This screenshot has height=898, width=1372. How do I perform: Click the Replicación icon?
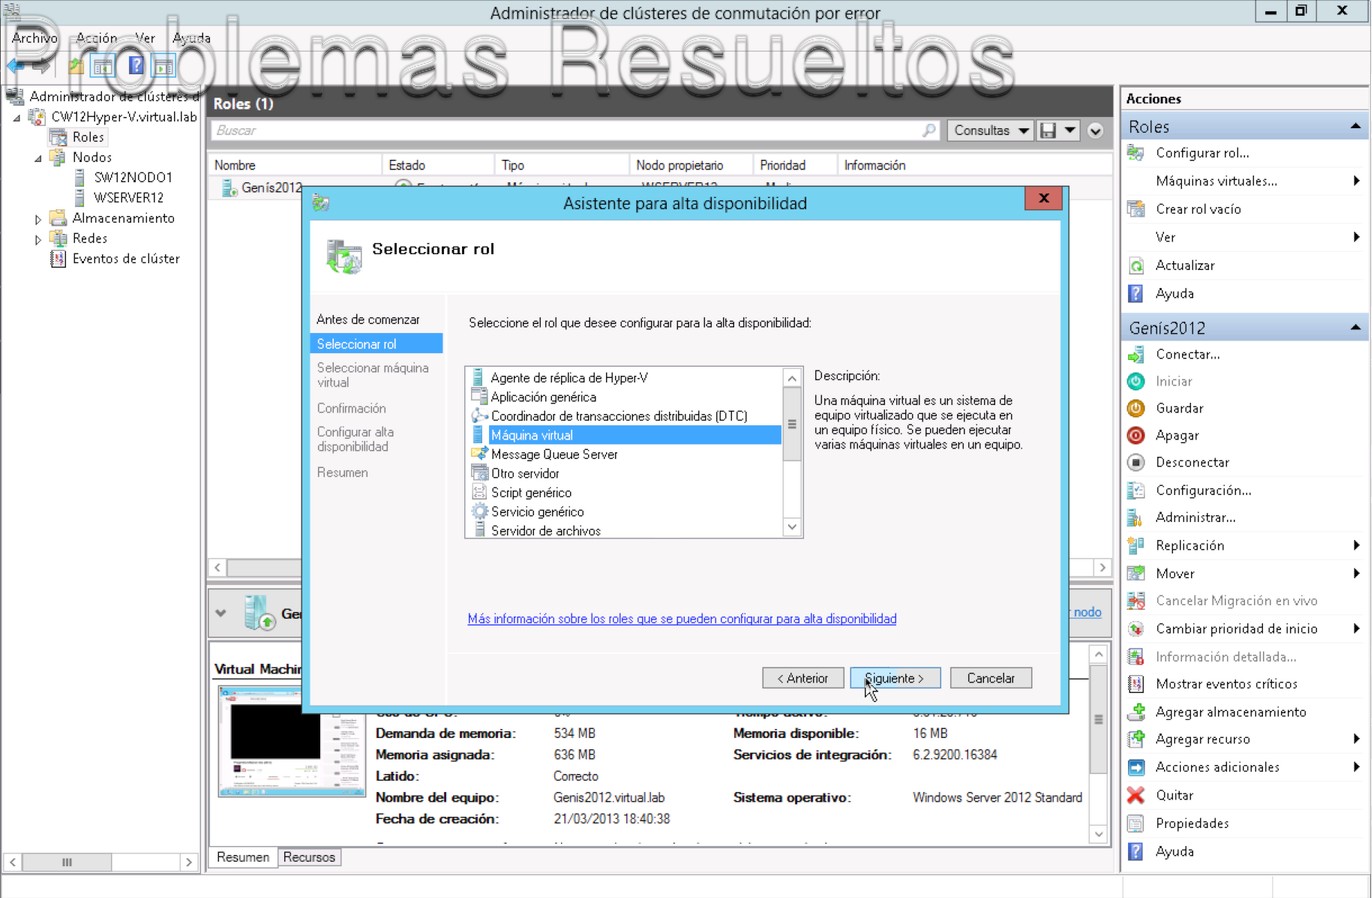click(x=1135, y=545)
